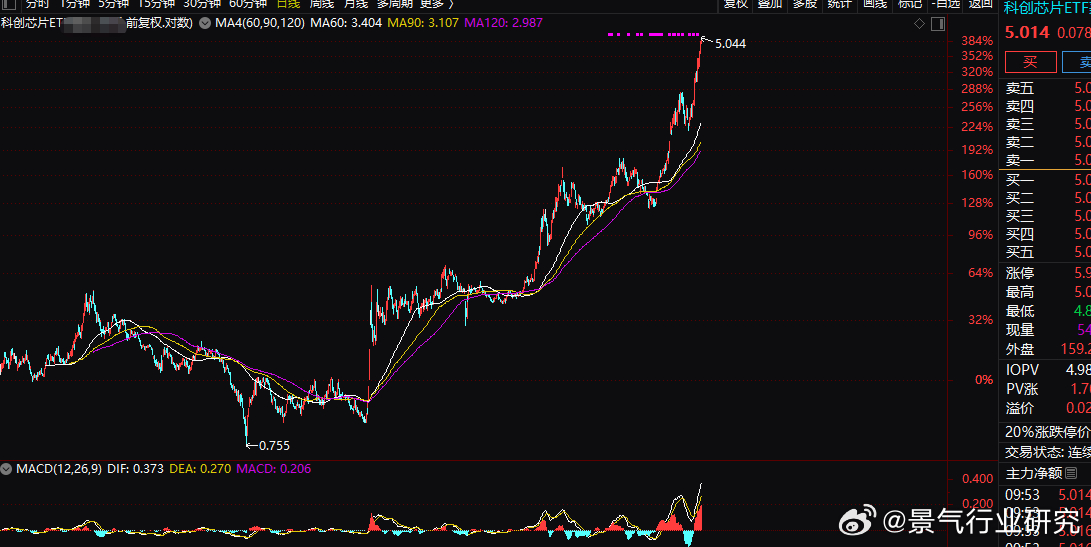Open the 多周期 multi-period view
This screenshot has height=547, width=1091.
pyautogui.click(x=395, y=3)
